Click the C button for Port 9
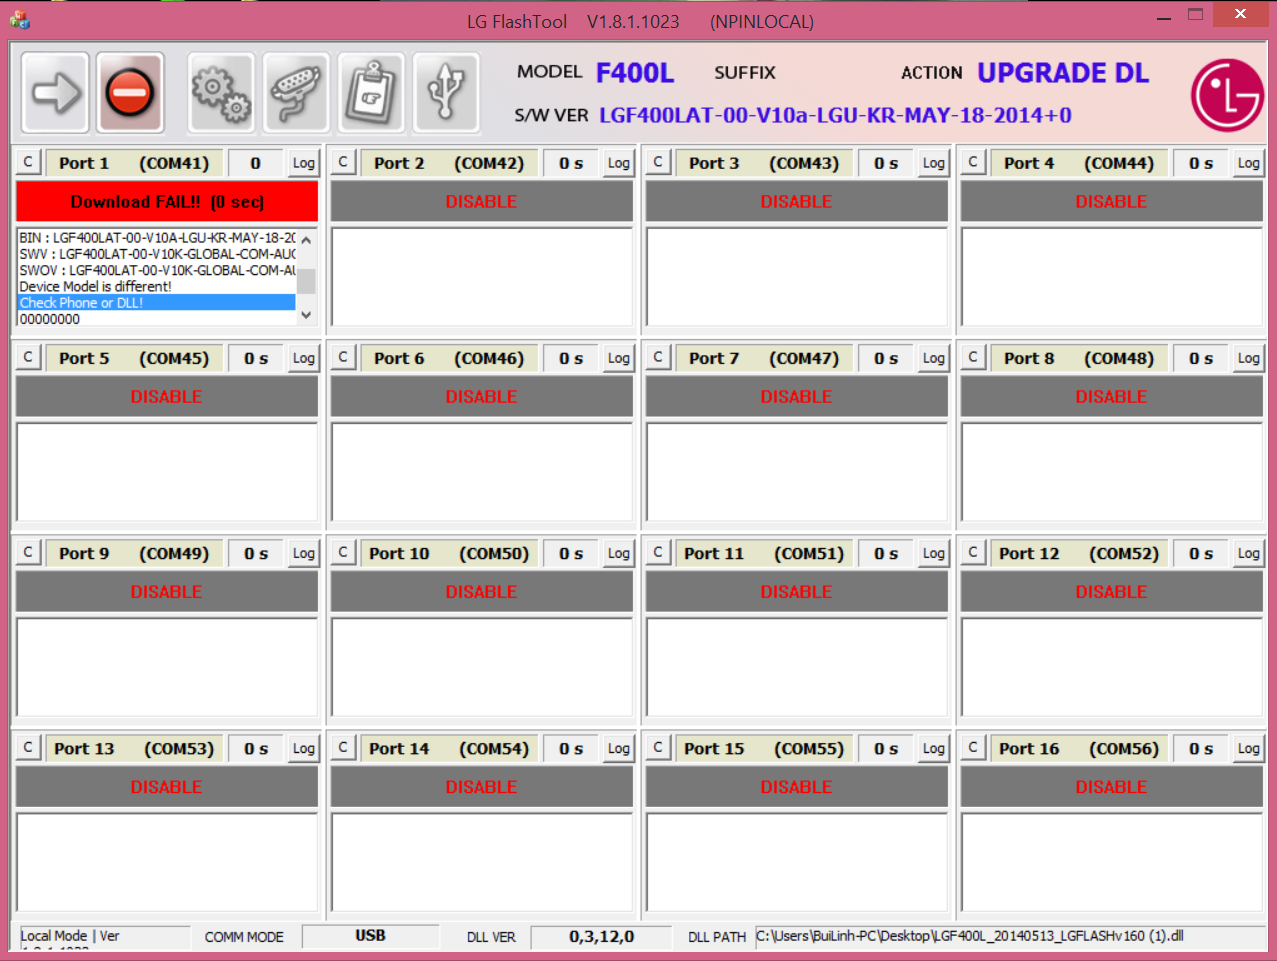This screenshot has width=1277, height=961. [28, 552]
